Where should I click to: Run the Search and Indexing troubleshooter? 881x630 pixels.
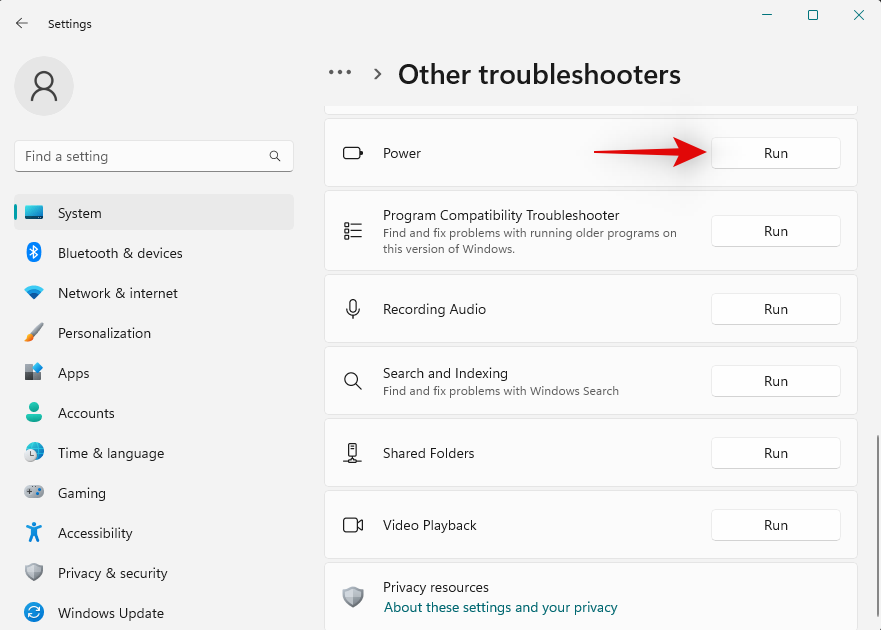[775, 381]
